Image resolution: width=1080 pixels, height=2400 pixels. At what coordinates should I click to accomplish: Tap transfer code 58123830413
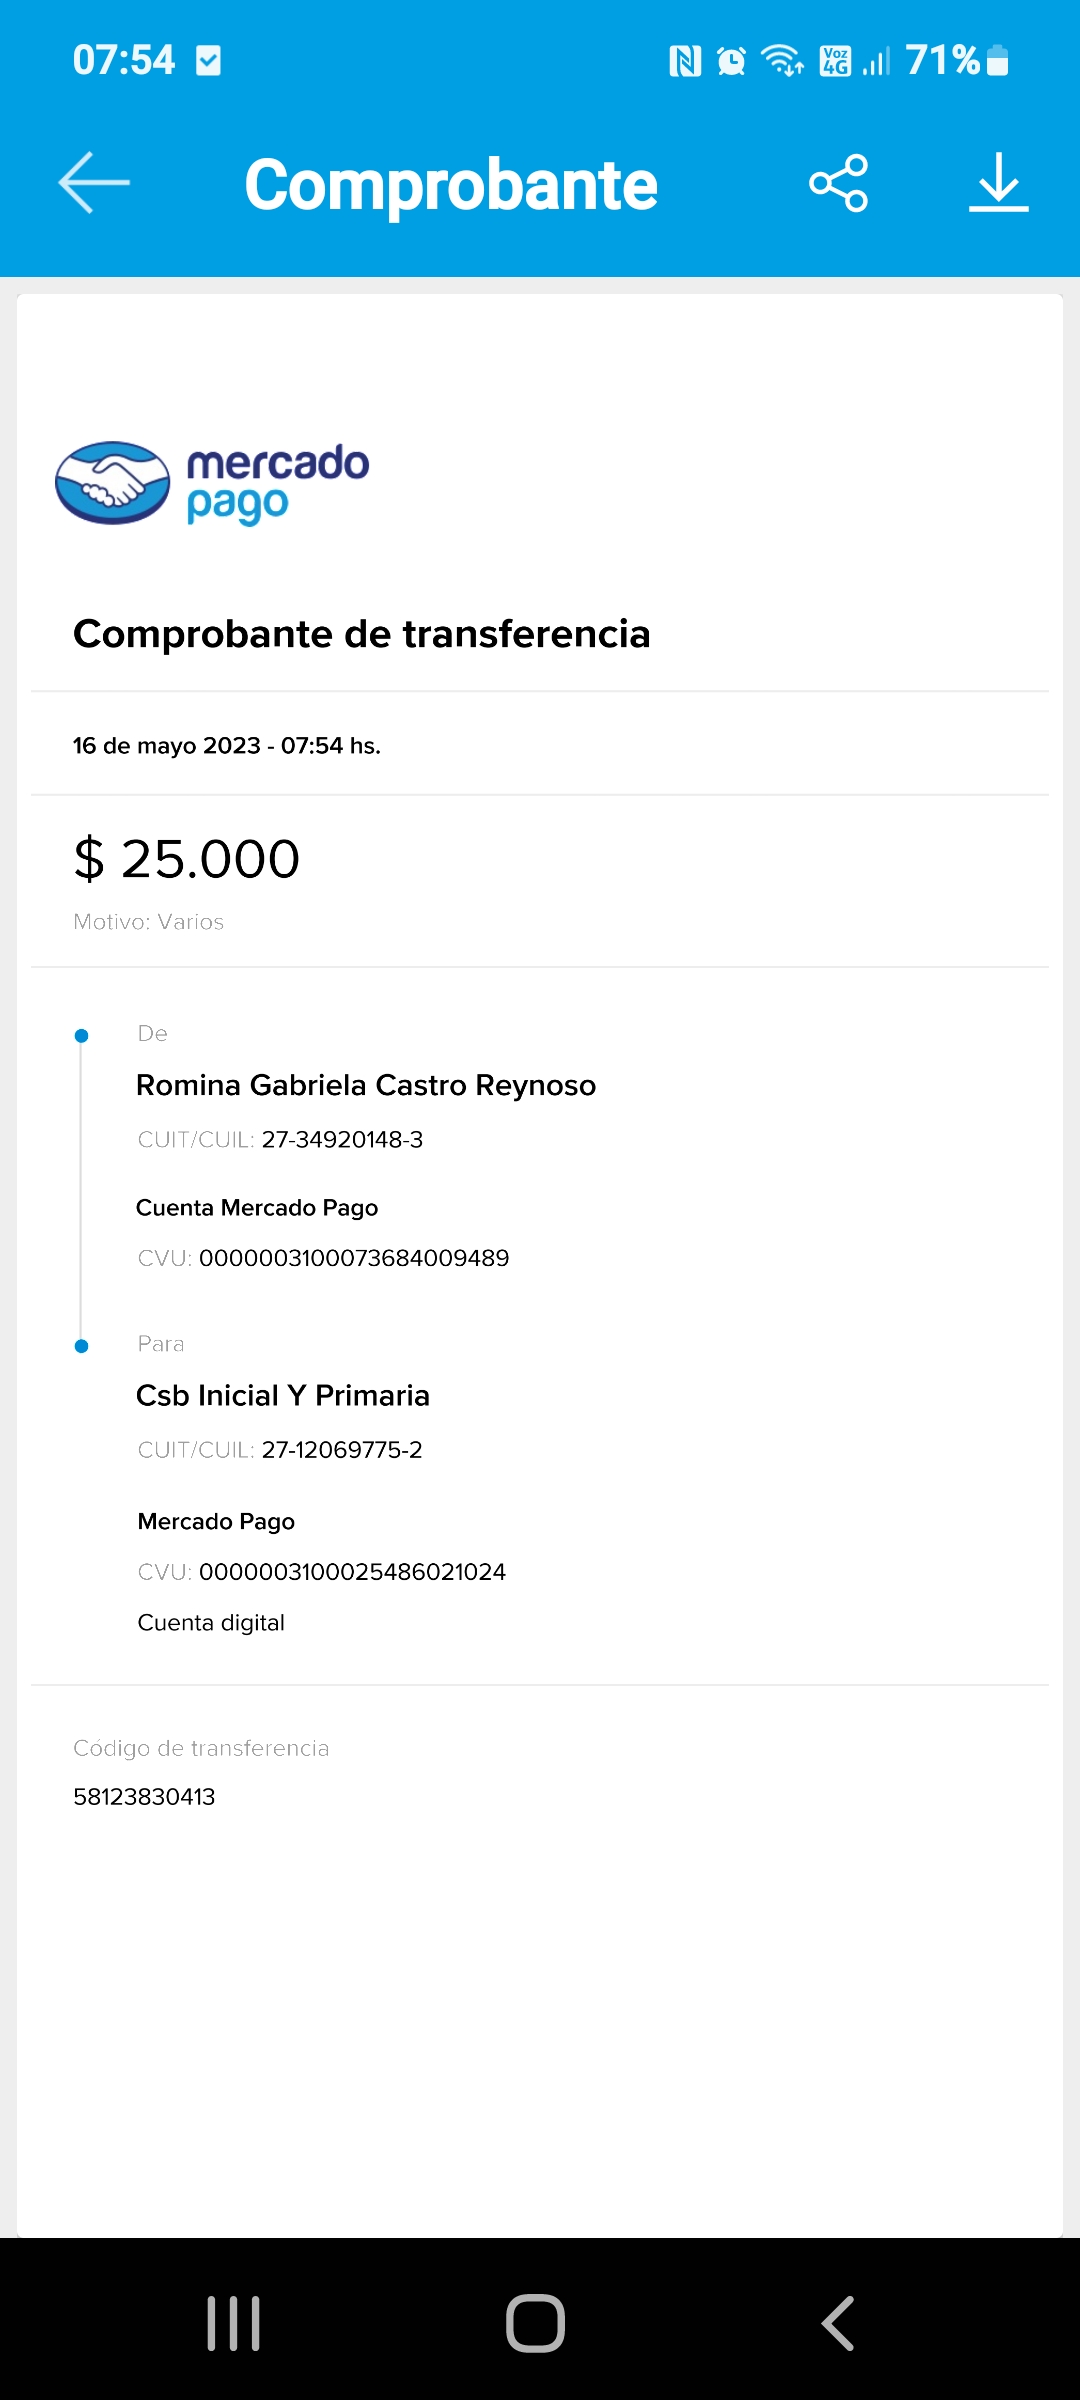144,1797
